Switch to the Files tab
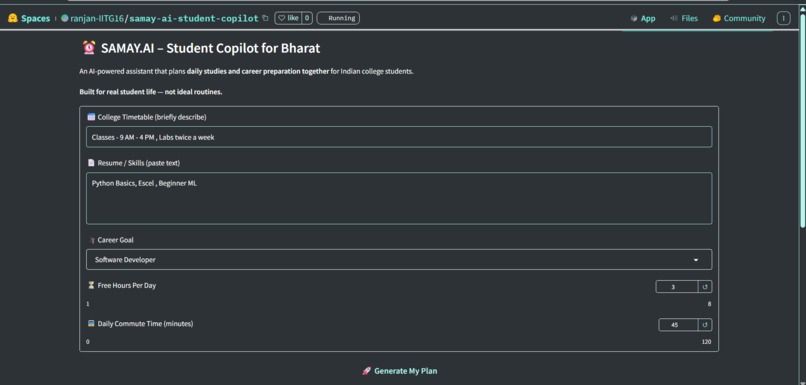The image size is (806, 385). point(684,19)
